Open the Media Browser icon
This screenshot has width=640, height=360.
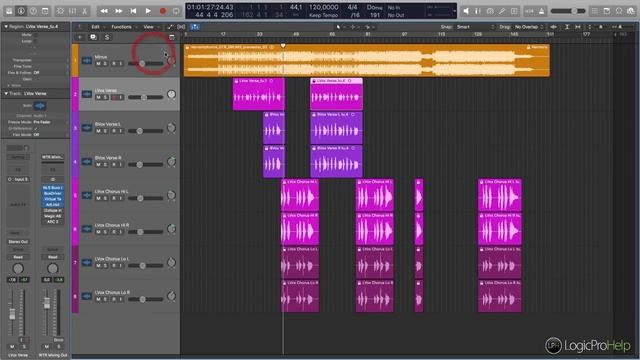click(x=631, y=11)
